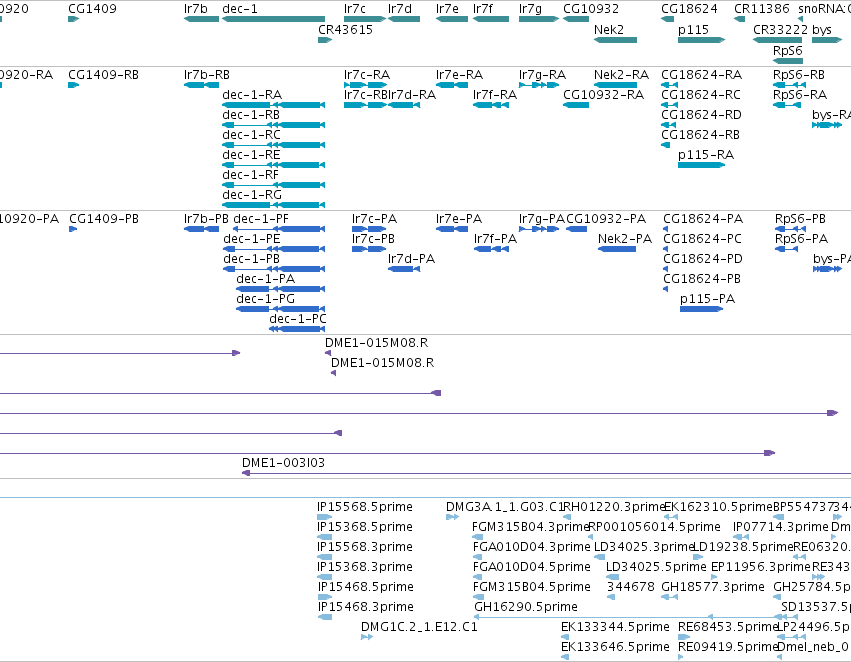Select the Nek2 gene label
This screenshot has width=851, height=662.
click(609, 30)
